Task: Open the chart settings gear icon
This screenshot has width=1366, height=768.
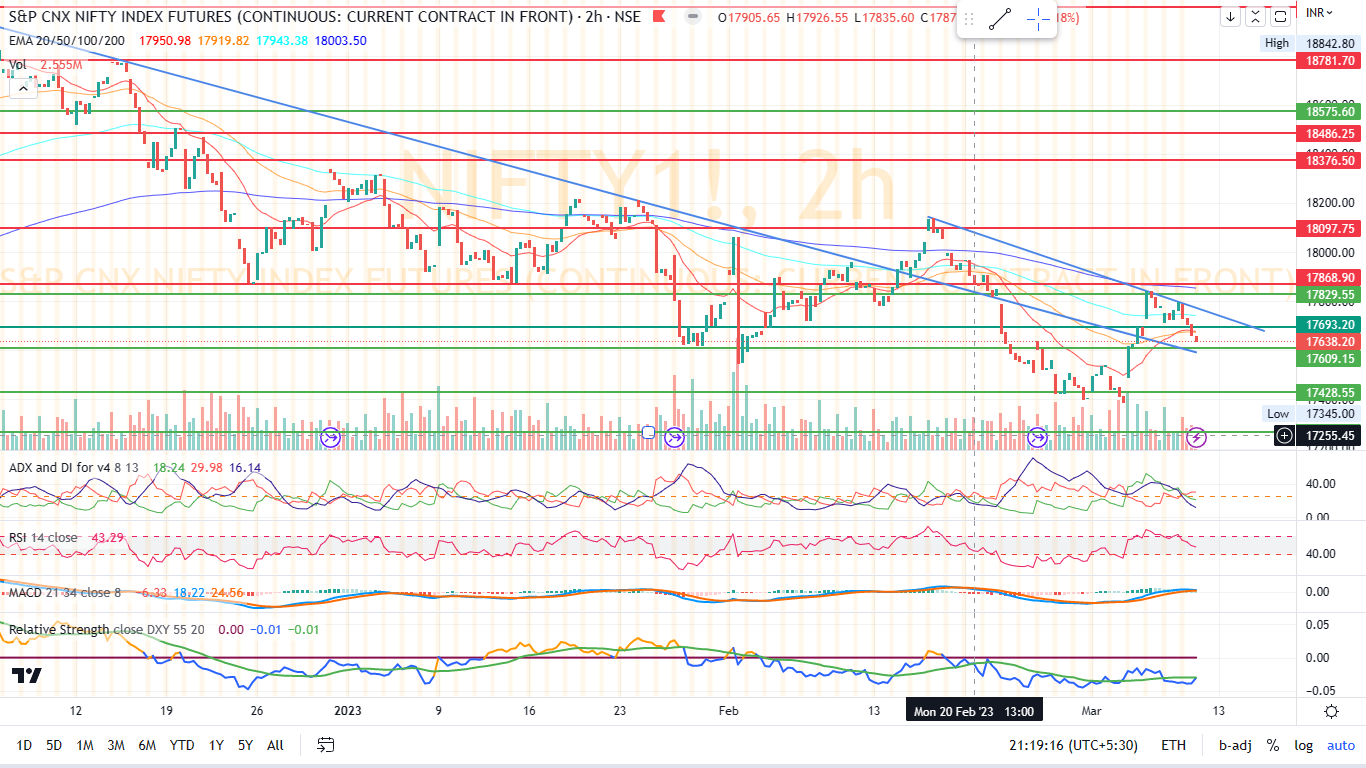Action: pyautogui.click(x=1331, y=711)
